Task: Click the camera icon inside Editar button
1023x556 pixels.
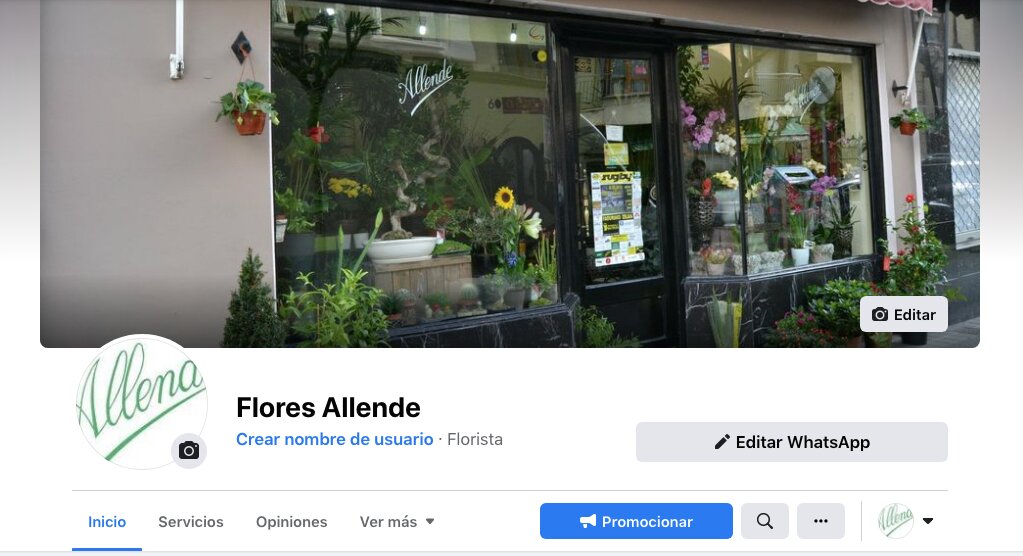Action: click(880, 315)
